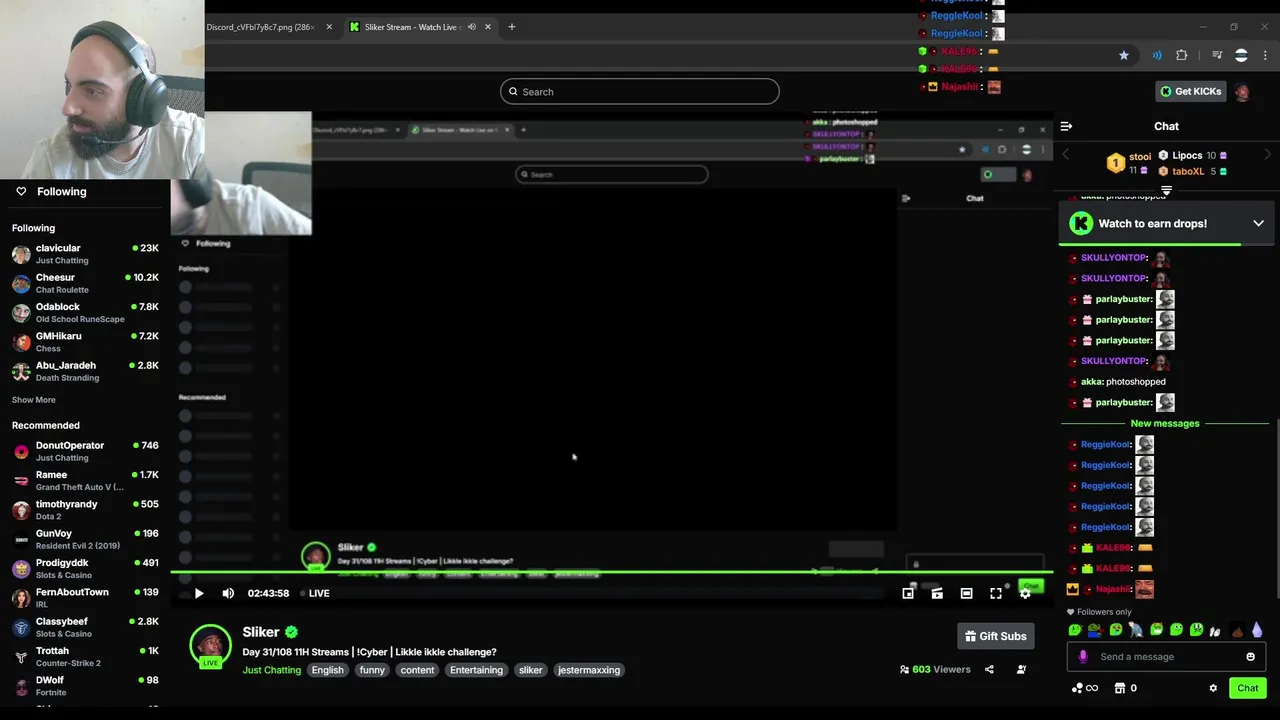
Task: Click the Get KICKs button
Action: tap(1190, 91)
